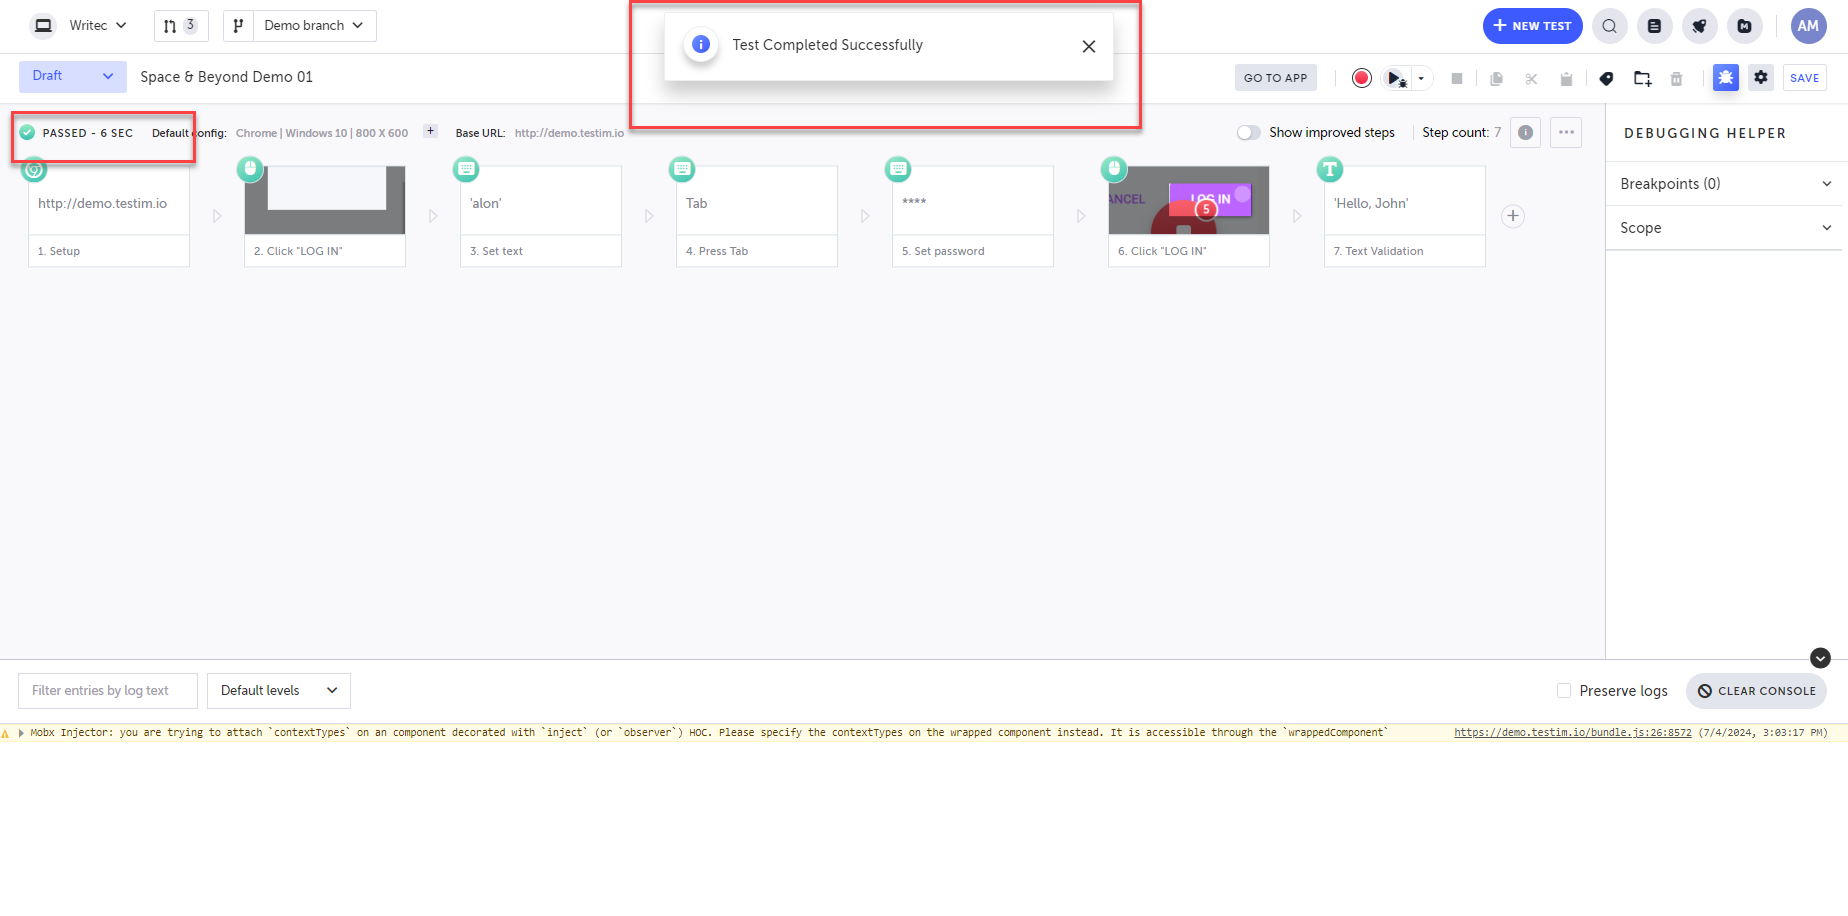Toggle Show improved steps switch
The height and width of the screenshot is (916, 1848).
tap(1248, 132)
